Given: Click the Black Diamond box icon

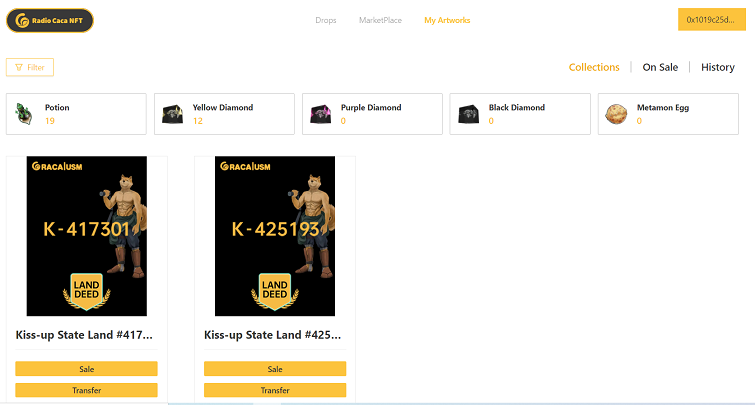Looking at the screenshot, I should point(468,115).
